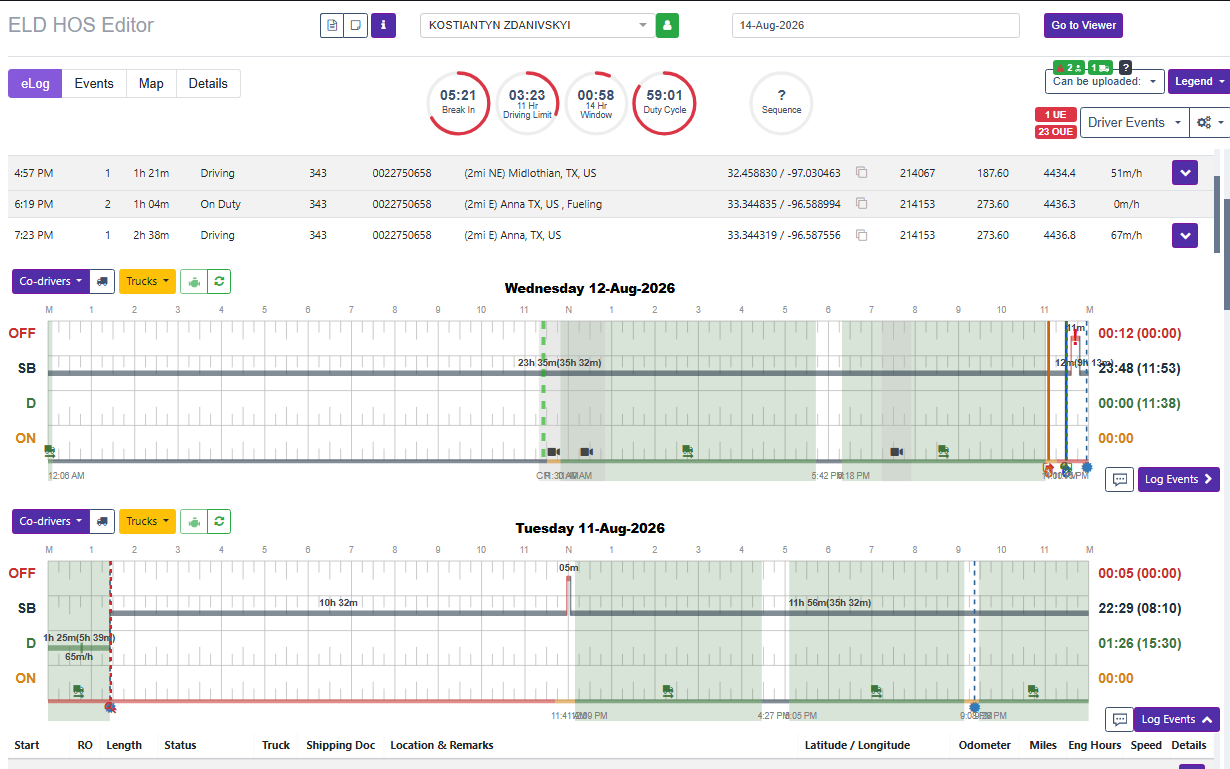Switch to the Events tab

[x=94, y=83]
